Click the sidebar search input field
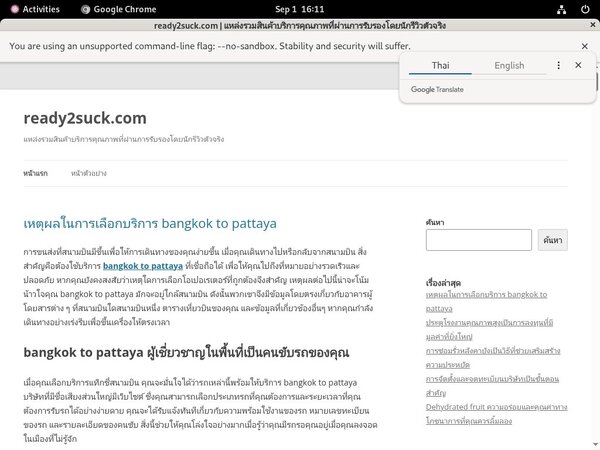600x450 pixels. pos(478,240)
